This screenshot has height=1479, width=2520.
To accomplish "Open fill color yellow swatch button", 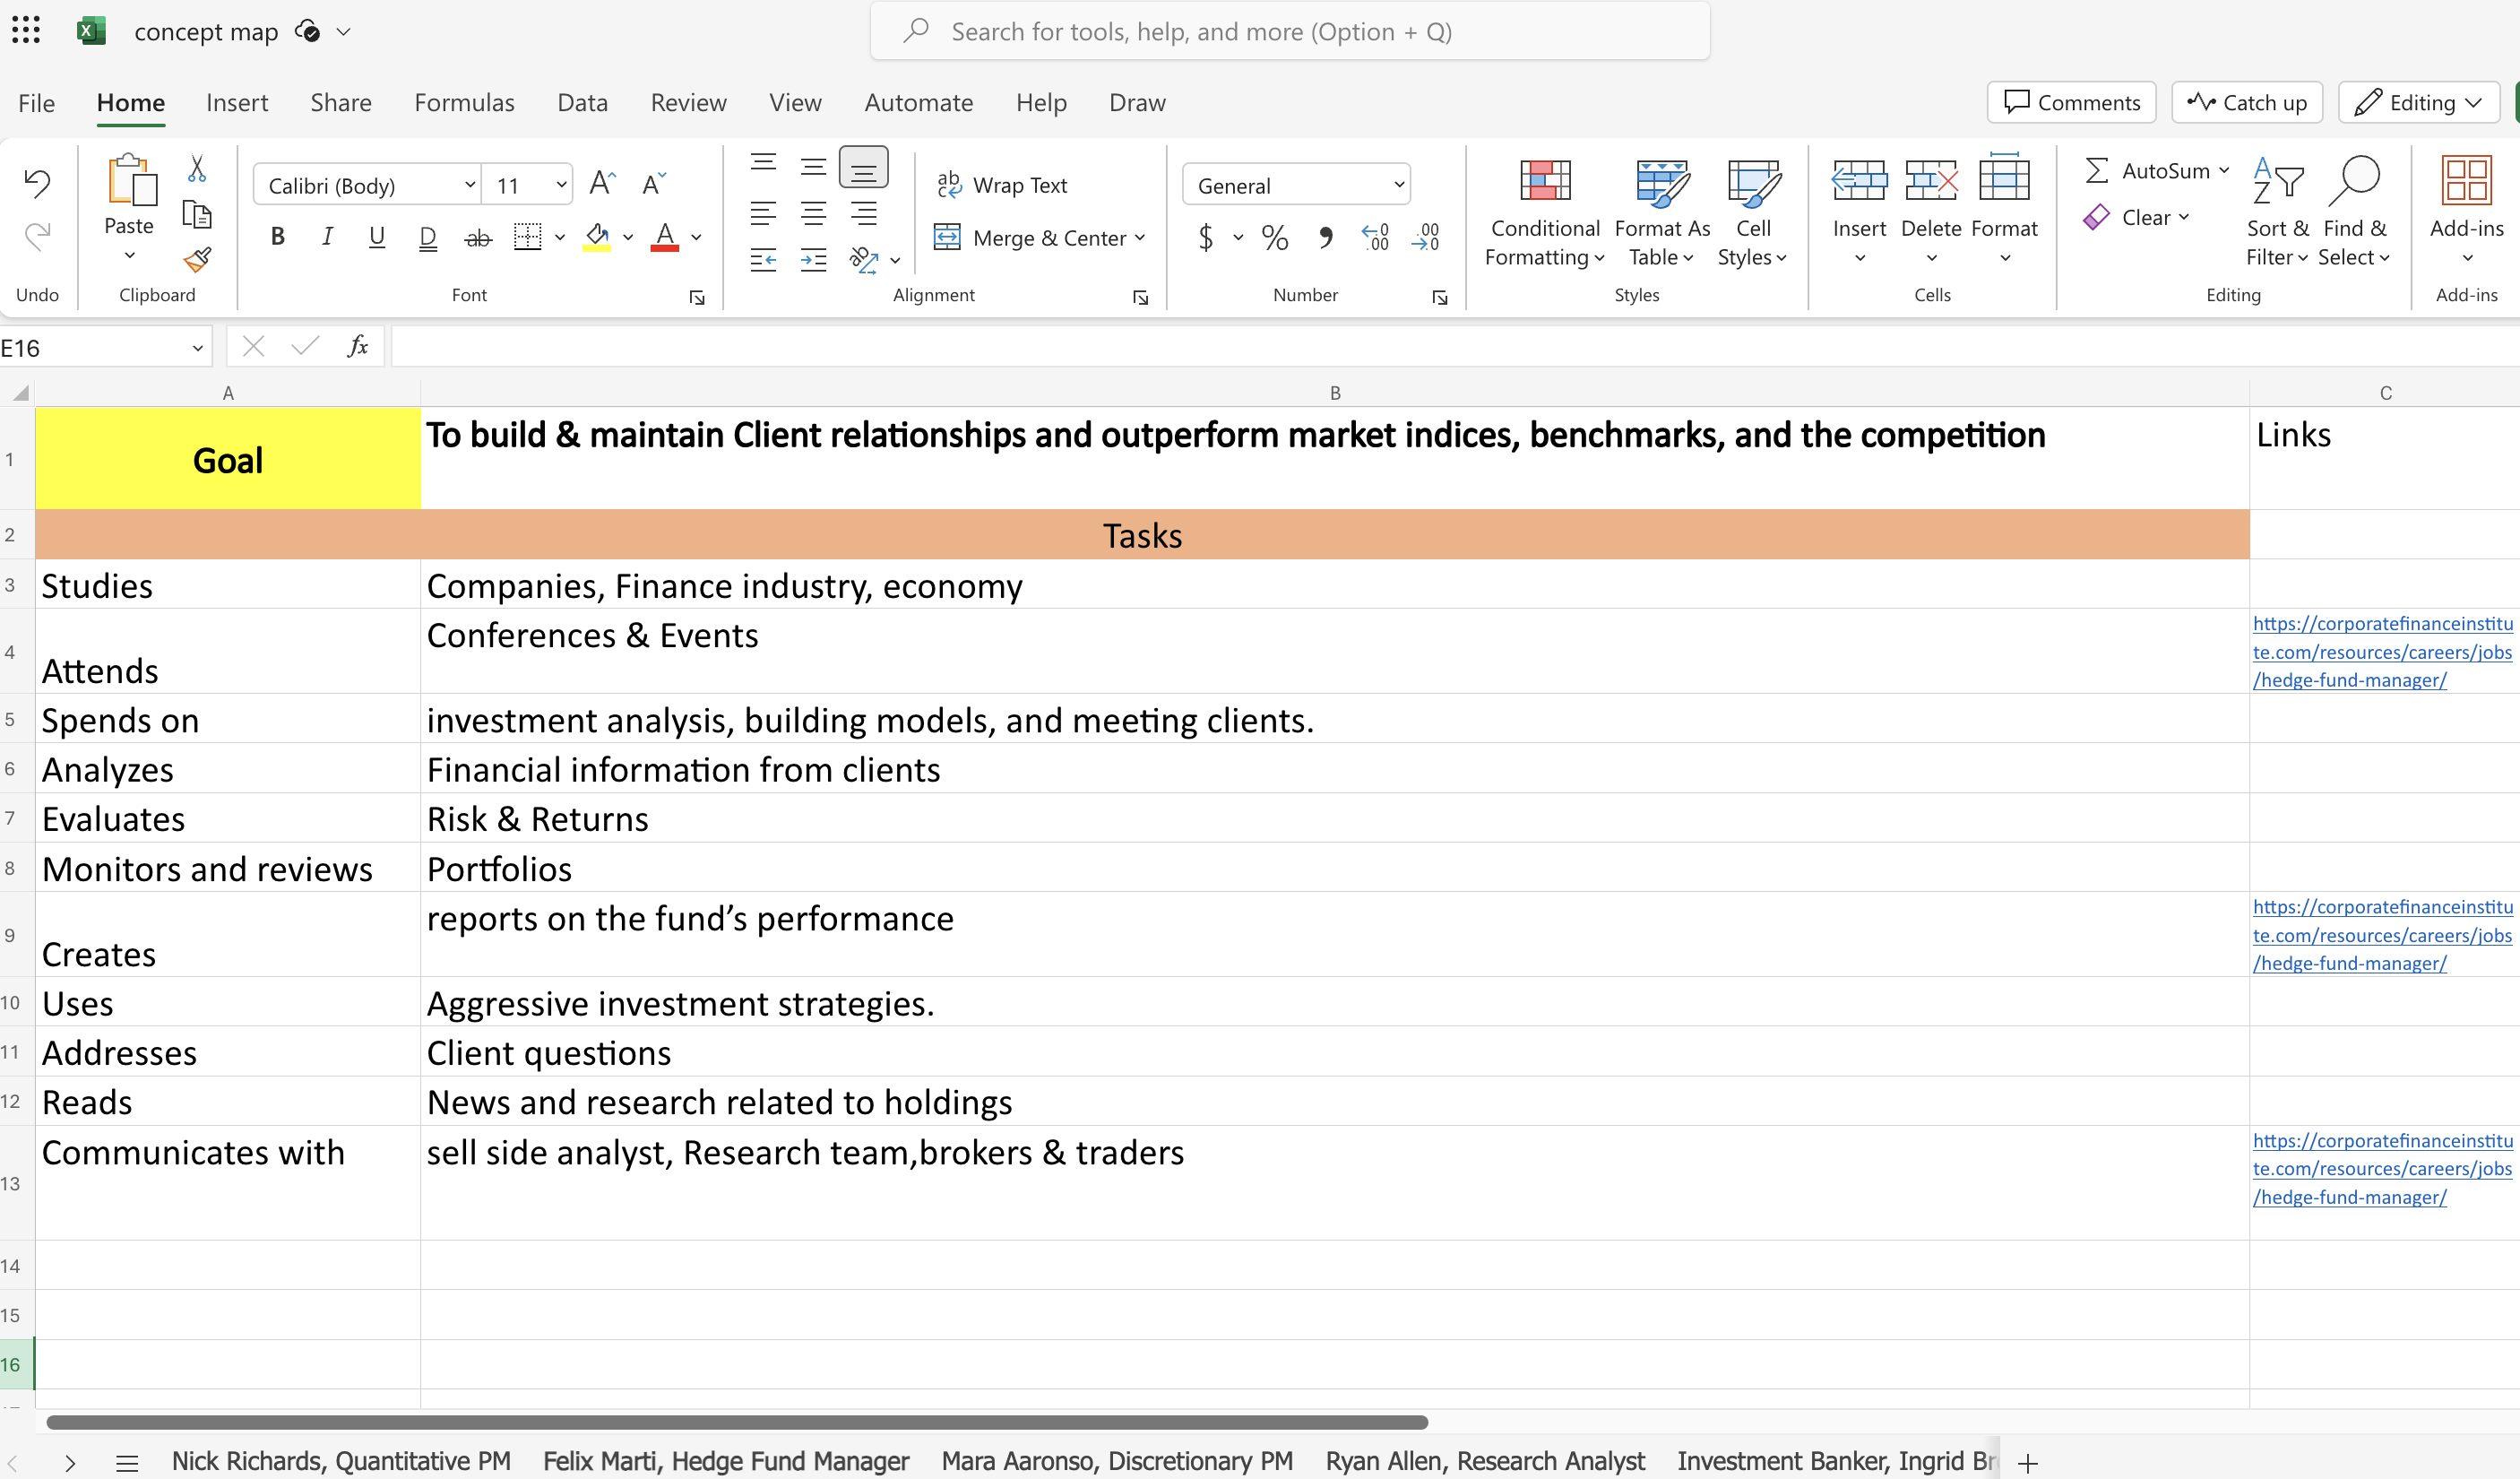I will point(597,238).
